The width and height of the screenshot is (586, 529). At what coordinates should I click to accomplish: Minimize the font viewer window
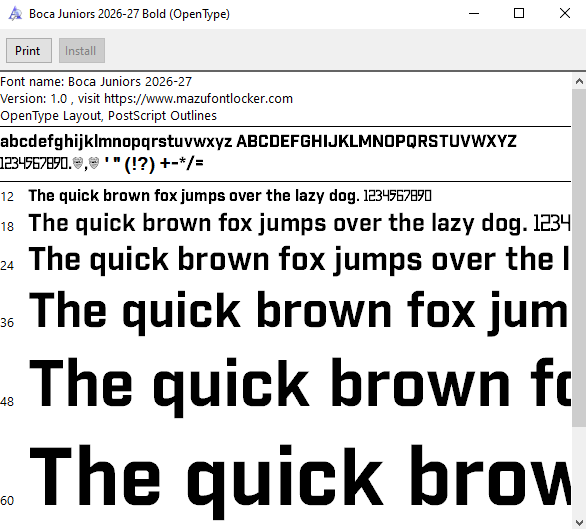(474, 14)
